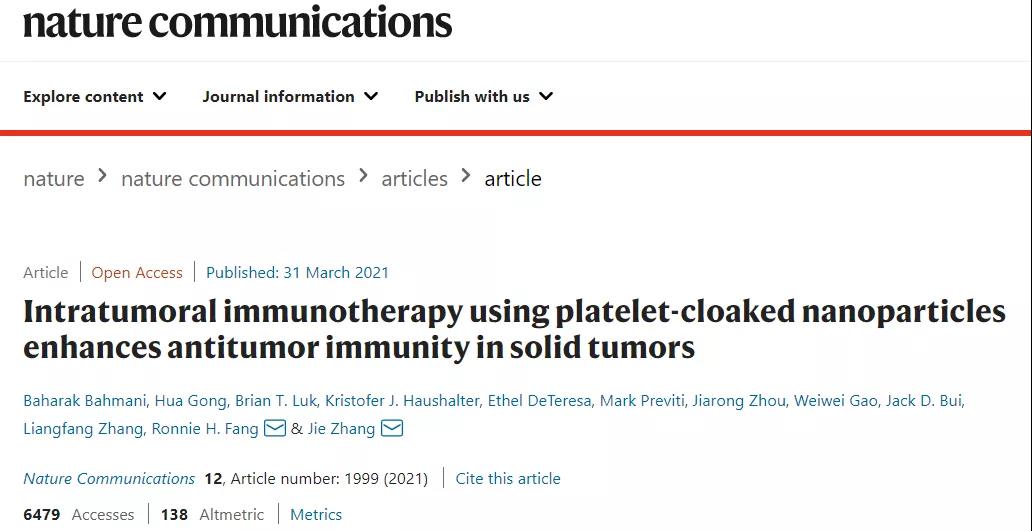Click the Nature Communications journal link in citation
This screenshot has height=531, width=1032.
[x=109, y=478]
